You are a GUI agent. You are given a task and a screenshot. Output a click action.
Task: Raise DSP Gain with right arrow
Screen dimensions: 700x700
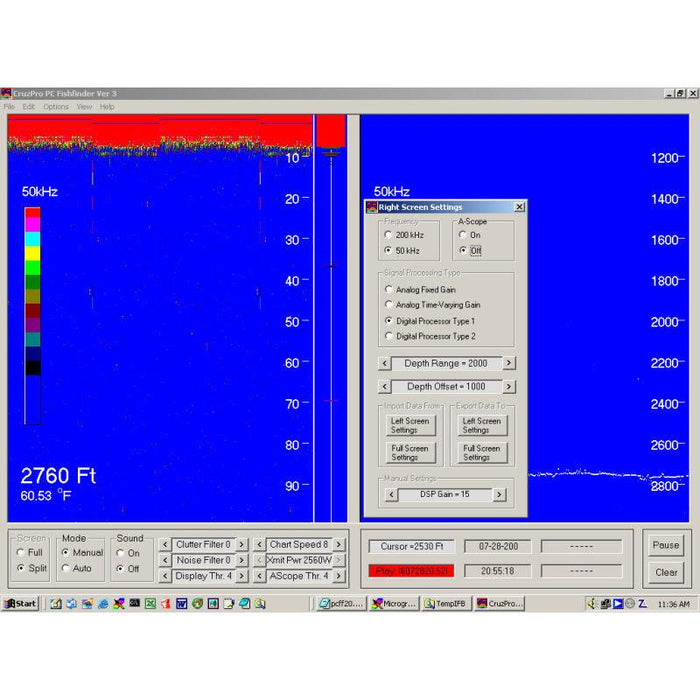click(499, 495)
